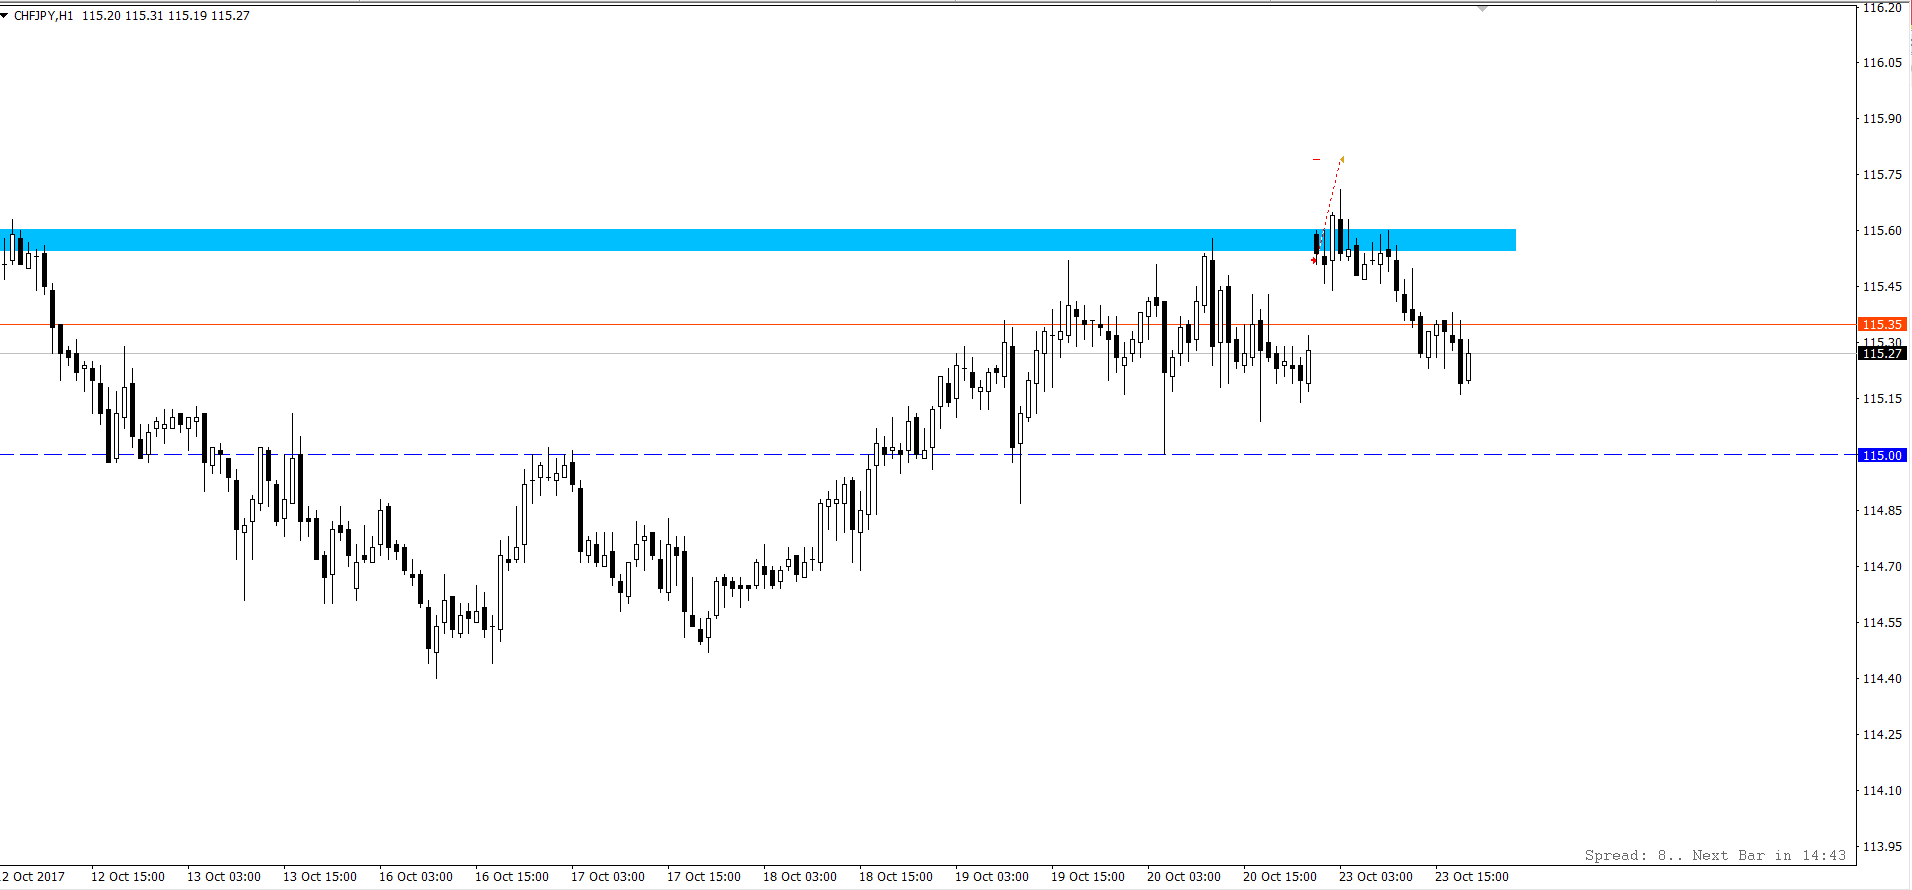The image size is (1912, 890).
Task: Click the orange 115.35 price label
Action: pos(1882,324)
